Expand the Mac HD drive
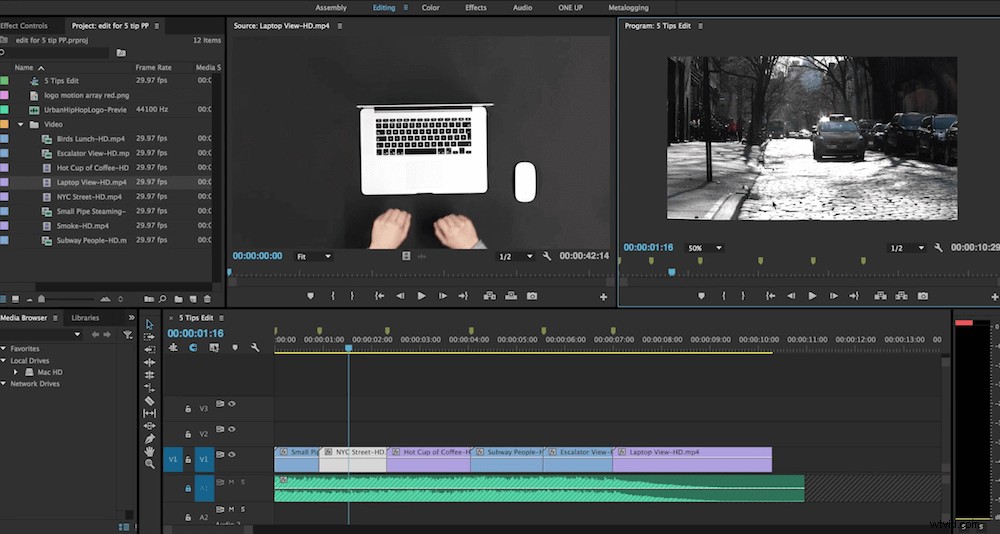 click(x=15, y=372)
